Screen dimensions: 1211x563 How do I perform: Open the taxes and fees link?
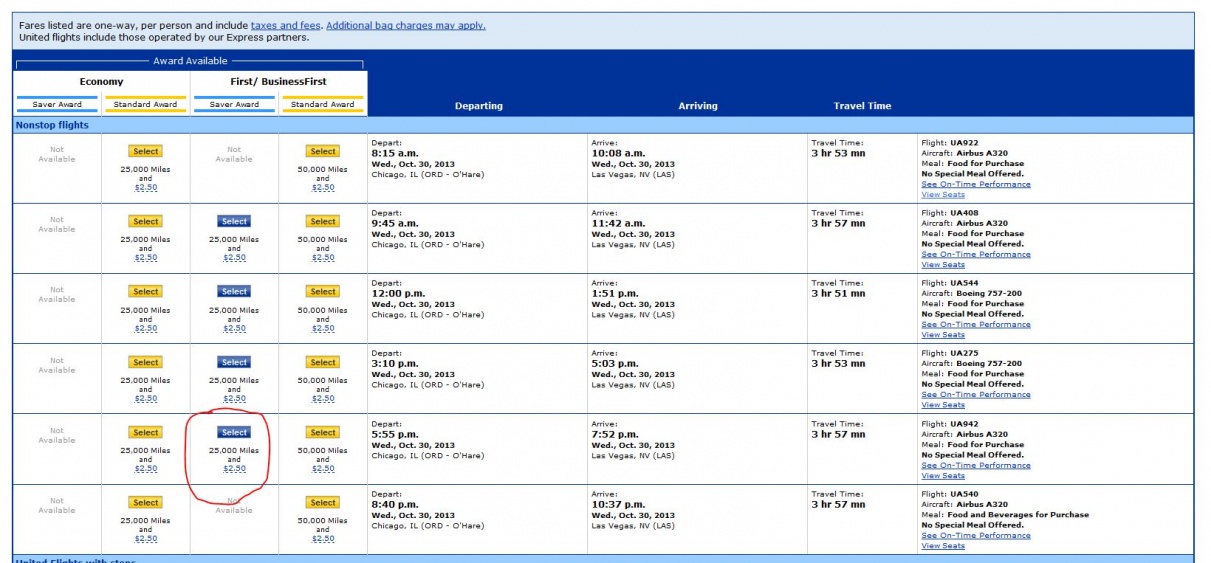pos(285,25)
